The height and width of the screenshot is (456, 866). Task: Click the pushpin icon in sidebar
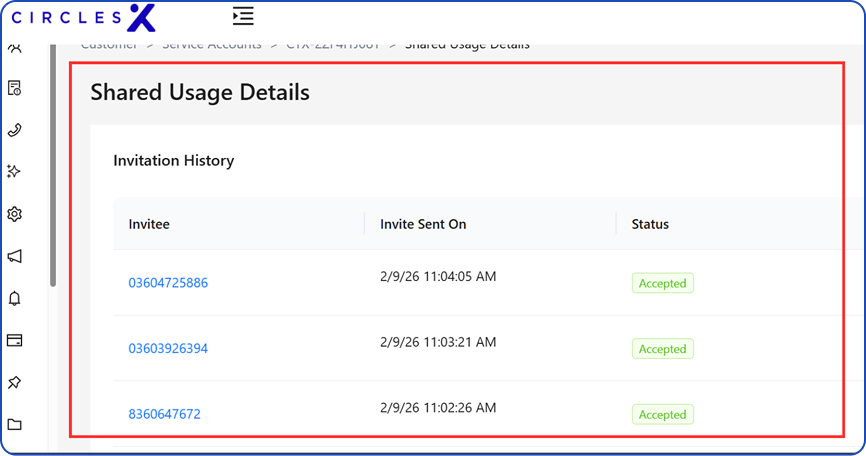click(x=15, y=382)
